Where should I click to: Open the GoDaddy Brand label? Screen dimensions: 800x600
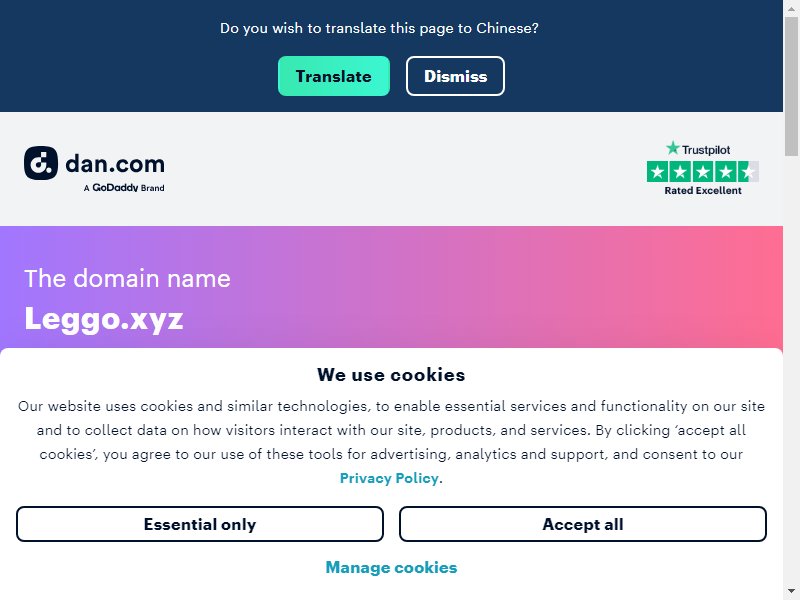[124, 188]
